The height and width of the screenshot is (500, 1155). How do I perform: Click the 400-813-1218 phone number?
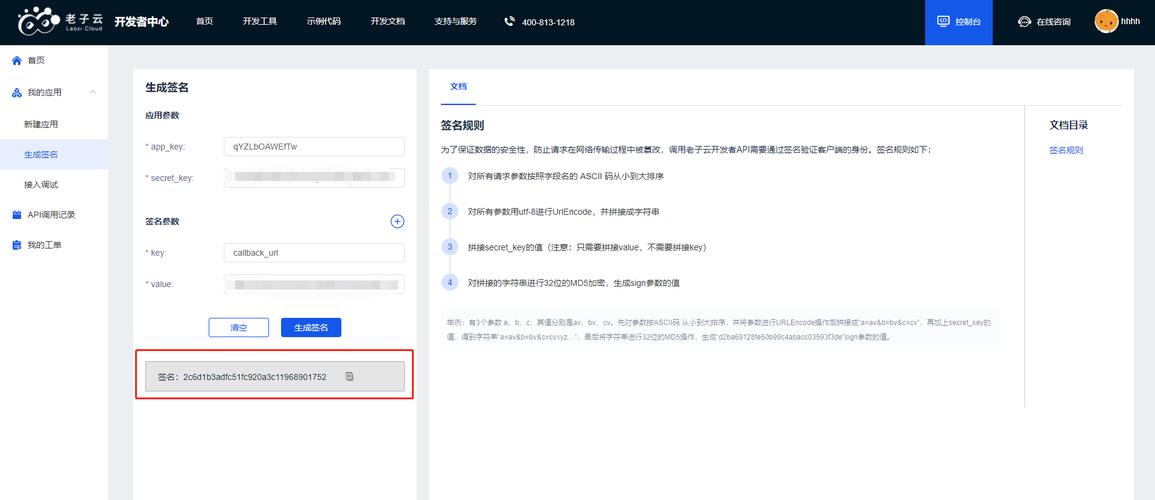(548, 22)
